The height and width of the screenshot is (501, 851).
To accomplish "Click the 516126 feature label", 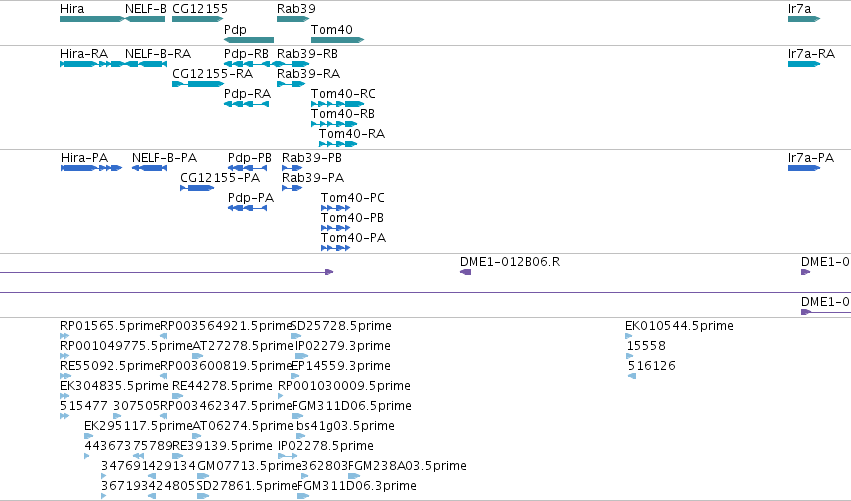I will click(651, 366).
